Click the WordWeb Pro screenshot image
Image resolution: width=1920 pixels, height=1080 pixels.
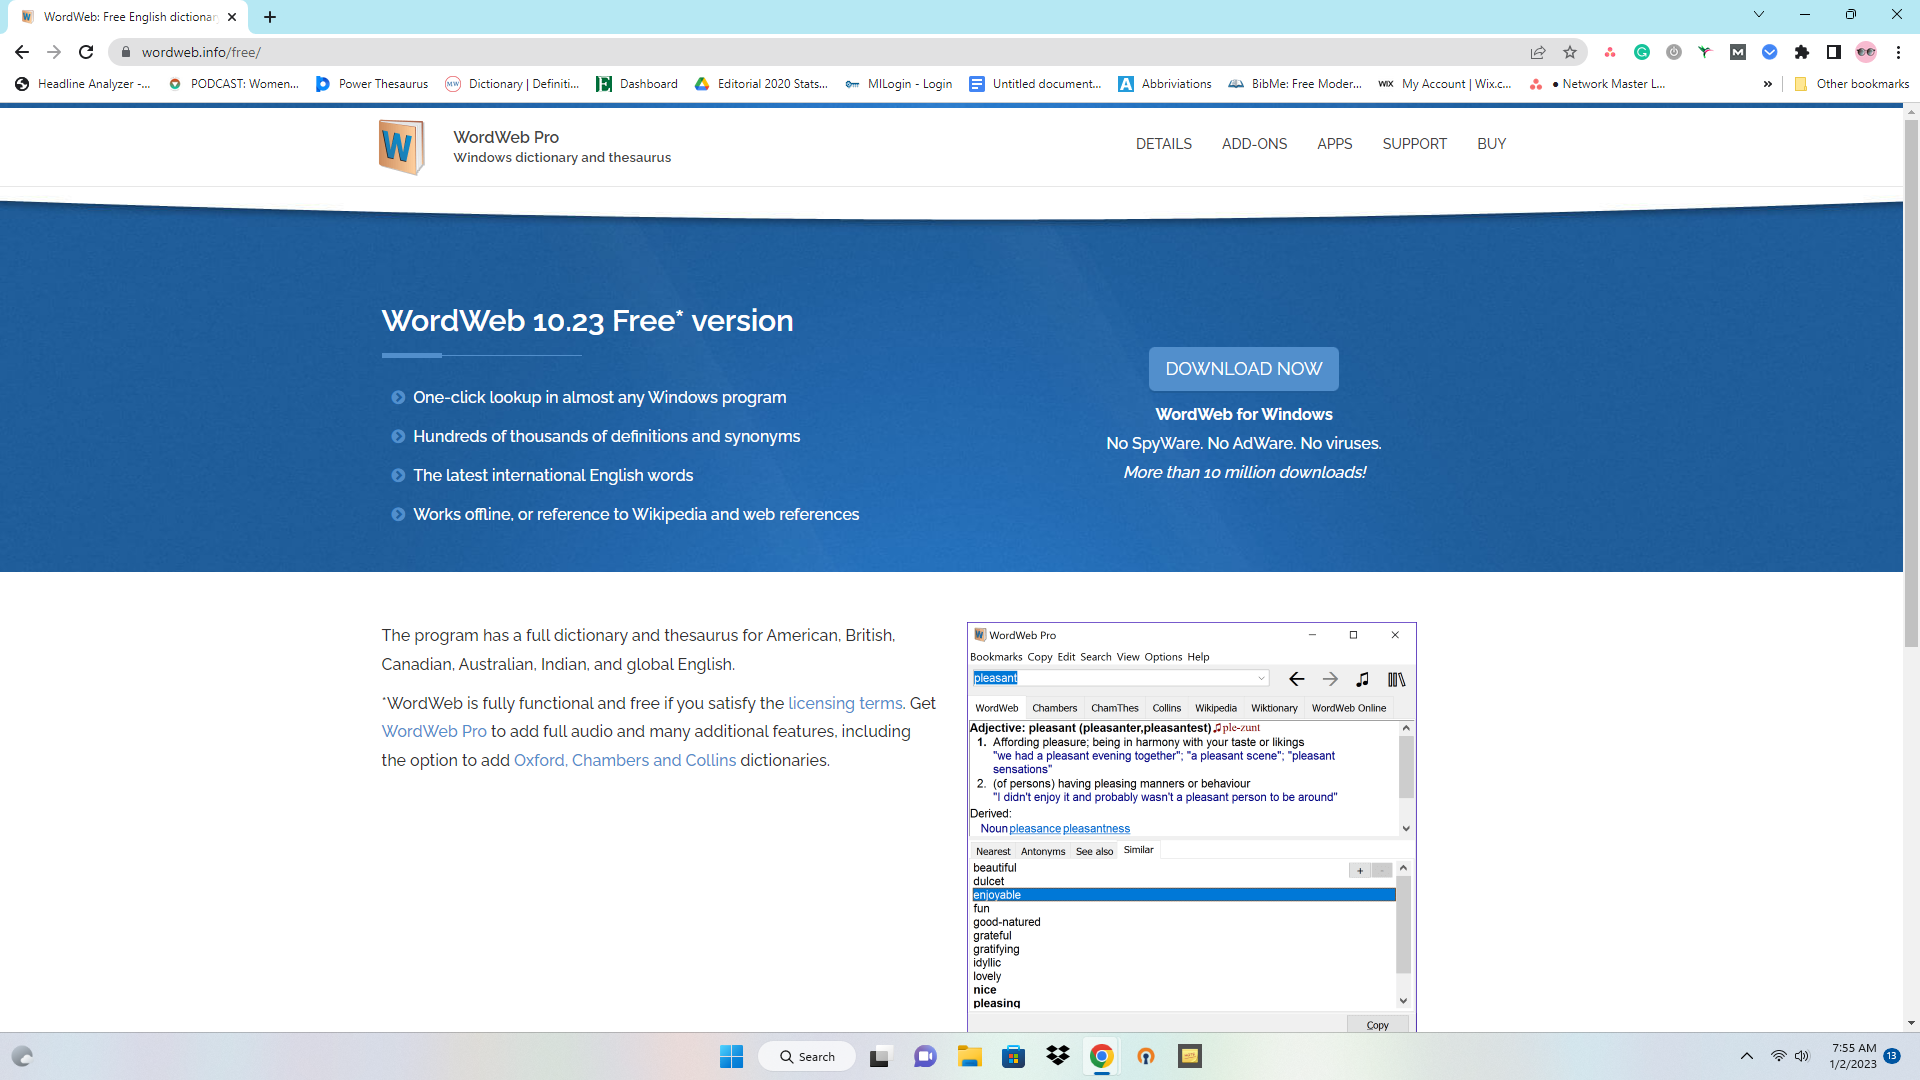click(1191, 826)
